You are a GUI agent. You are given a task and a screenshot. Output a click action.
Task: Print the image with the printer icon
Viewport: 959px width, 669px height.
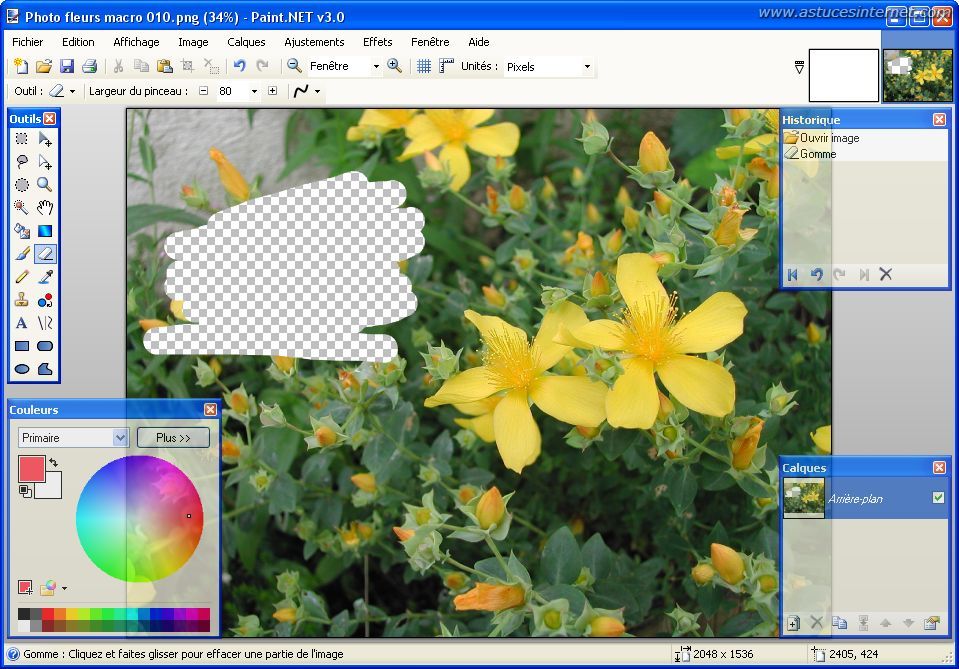90,66
